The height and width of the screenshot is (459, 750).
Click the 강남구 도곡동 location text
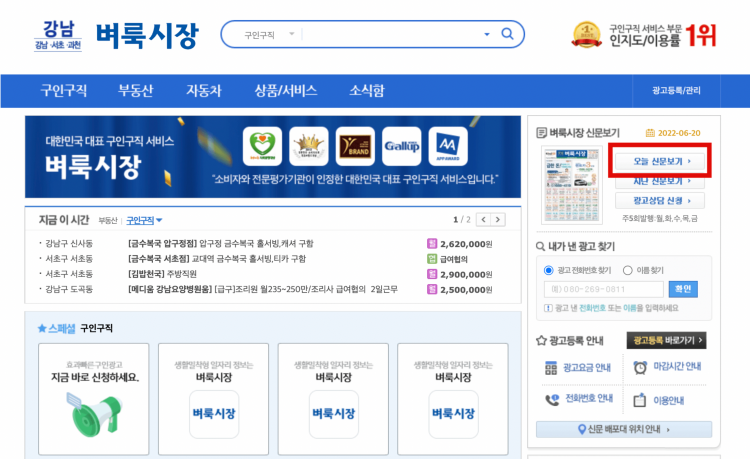point(69,289)
